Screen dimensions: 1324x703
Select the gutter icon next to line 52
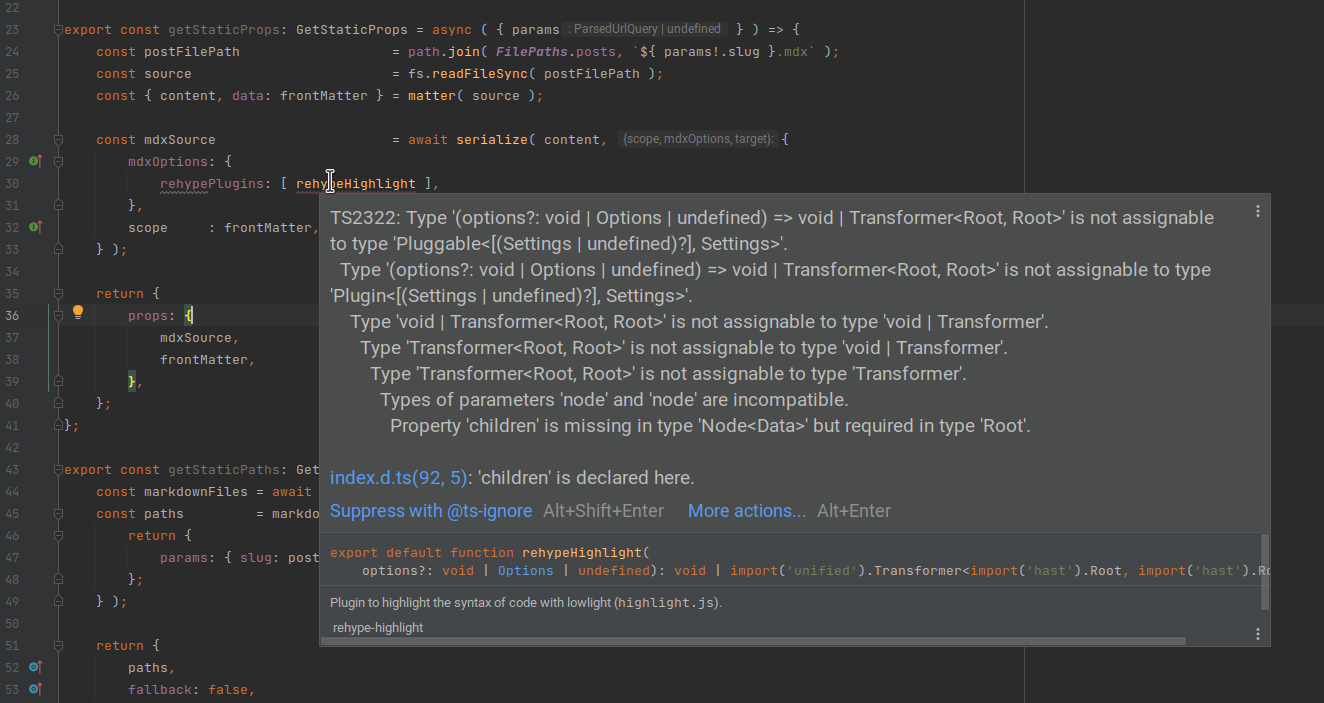click(x=35, y=666)
